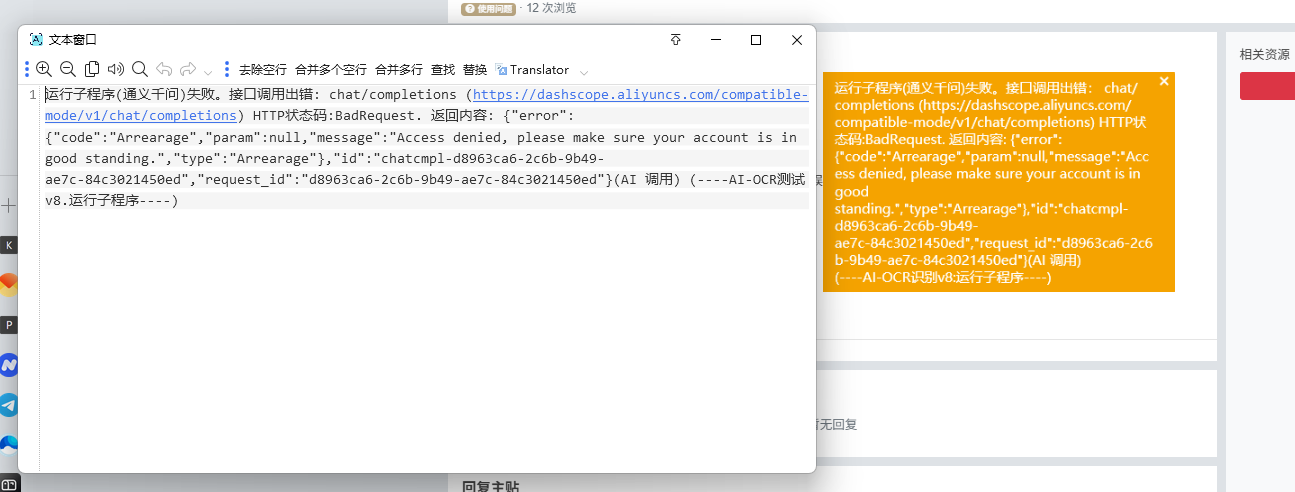Image resolution: width=1295 pixels, height=492 pixels.
Task: Click 合并多个空行 toolbar command
Action: click(x=331, y=70)
